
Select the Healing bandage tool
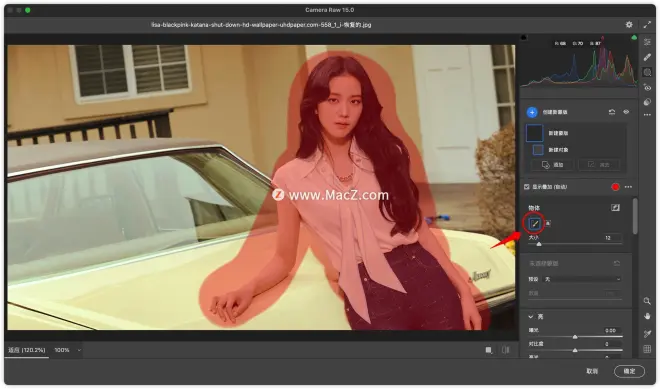[x=647, y=57]
